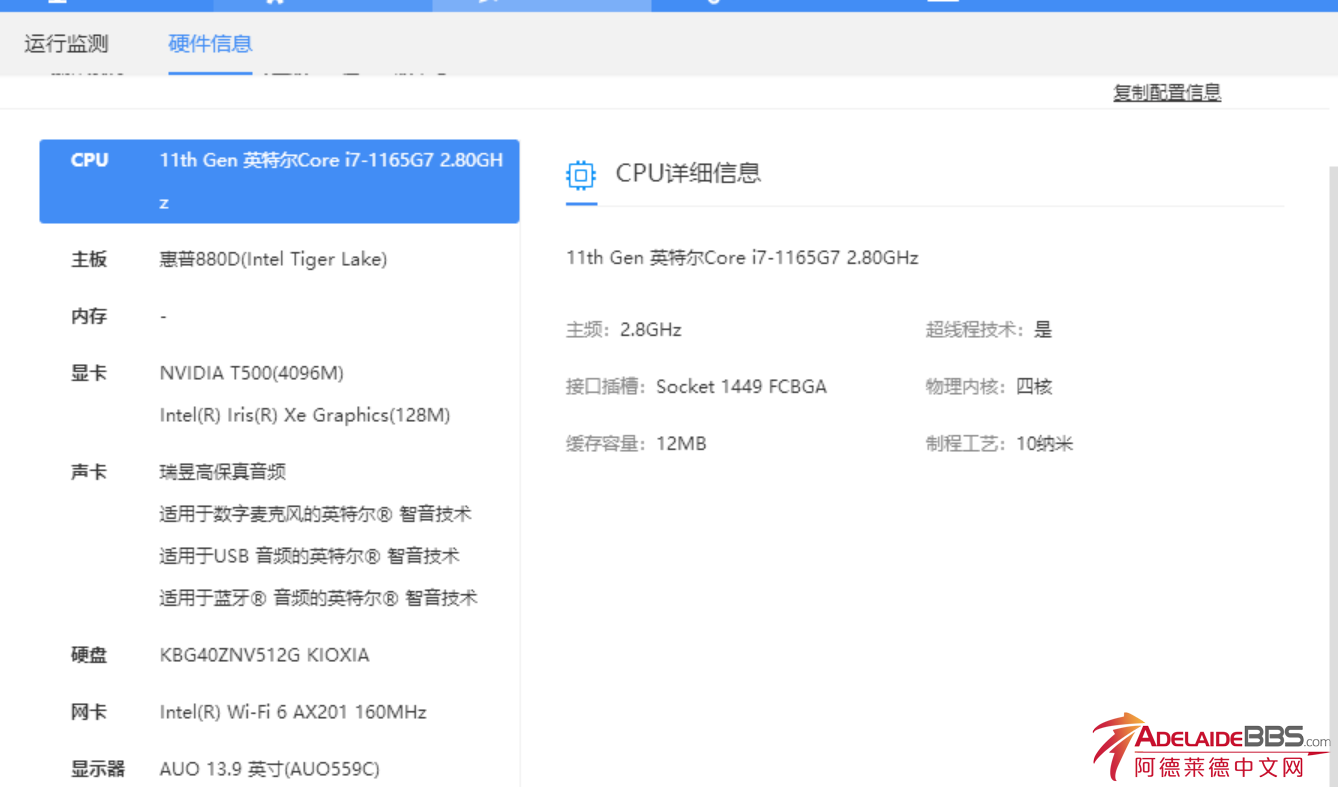Click 适用于USB 音频的英特尔 智音技术 line
The image size is (1338, 787).
(309, 556)
